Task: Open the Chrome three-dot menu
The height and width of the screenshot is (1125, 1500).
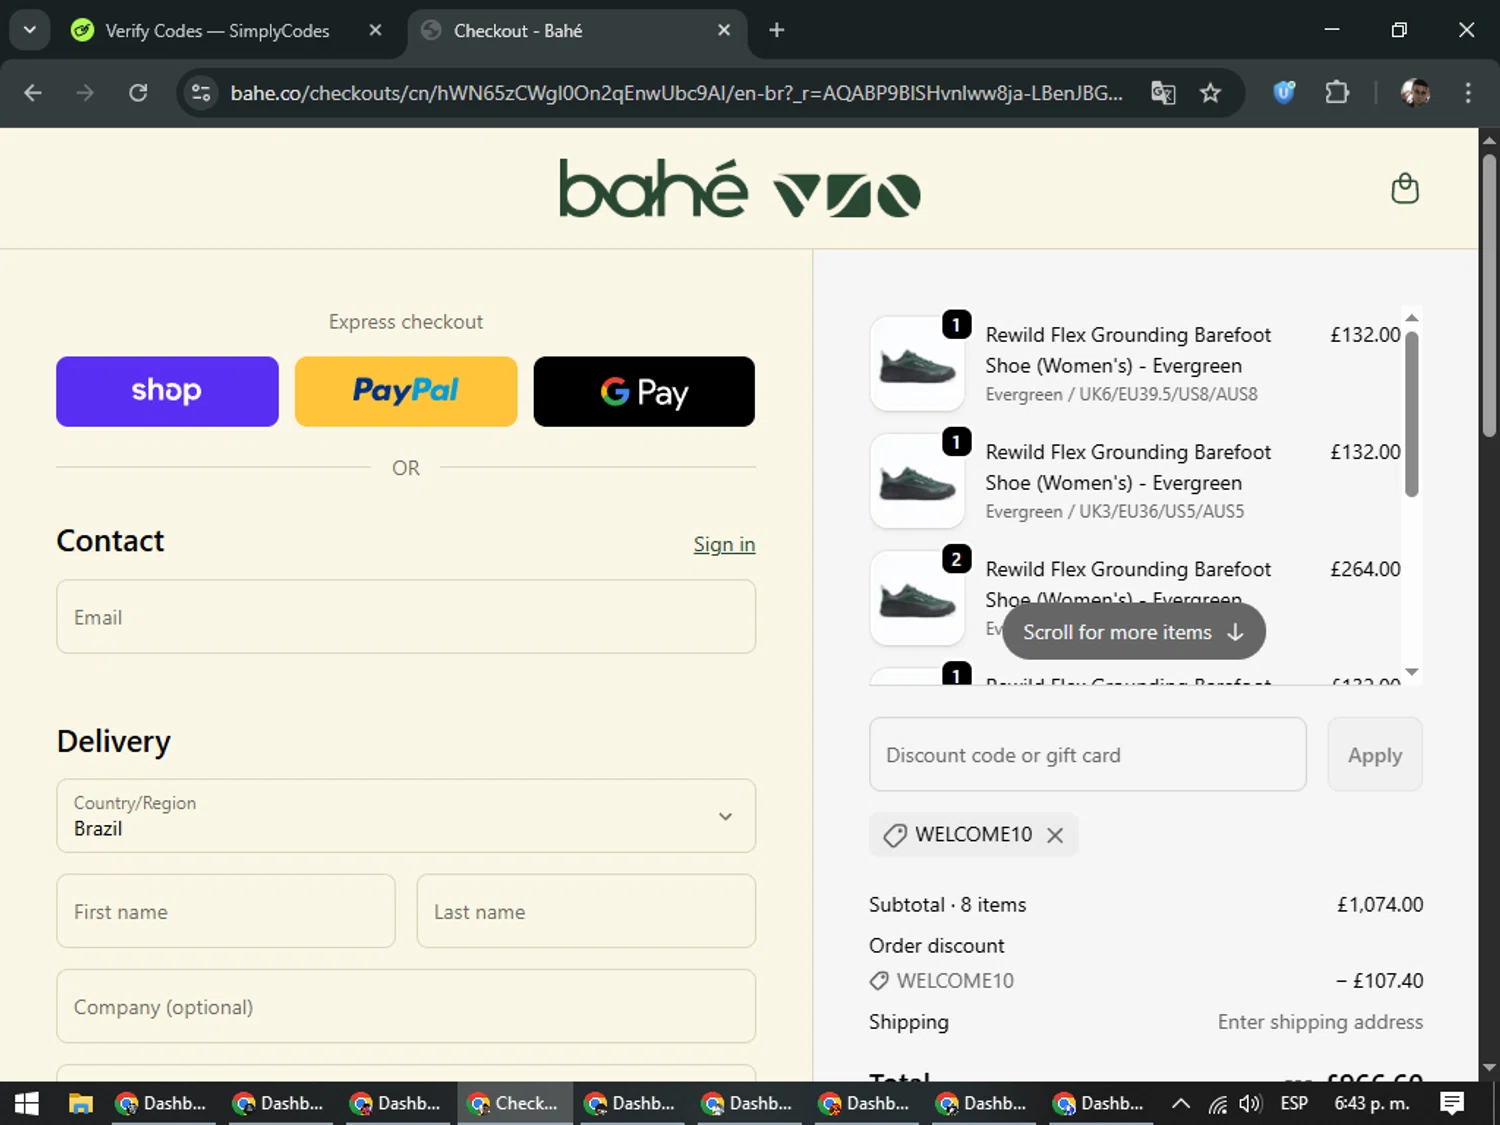Action: pos(1468,93)
